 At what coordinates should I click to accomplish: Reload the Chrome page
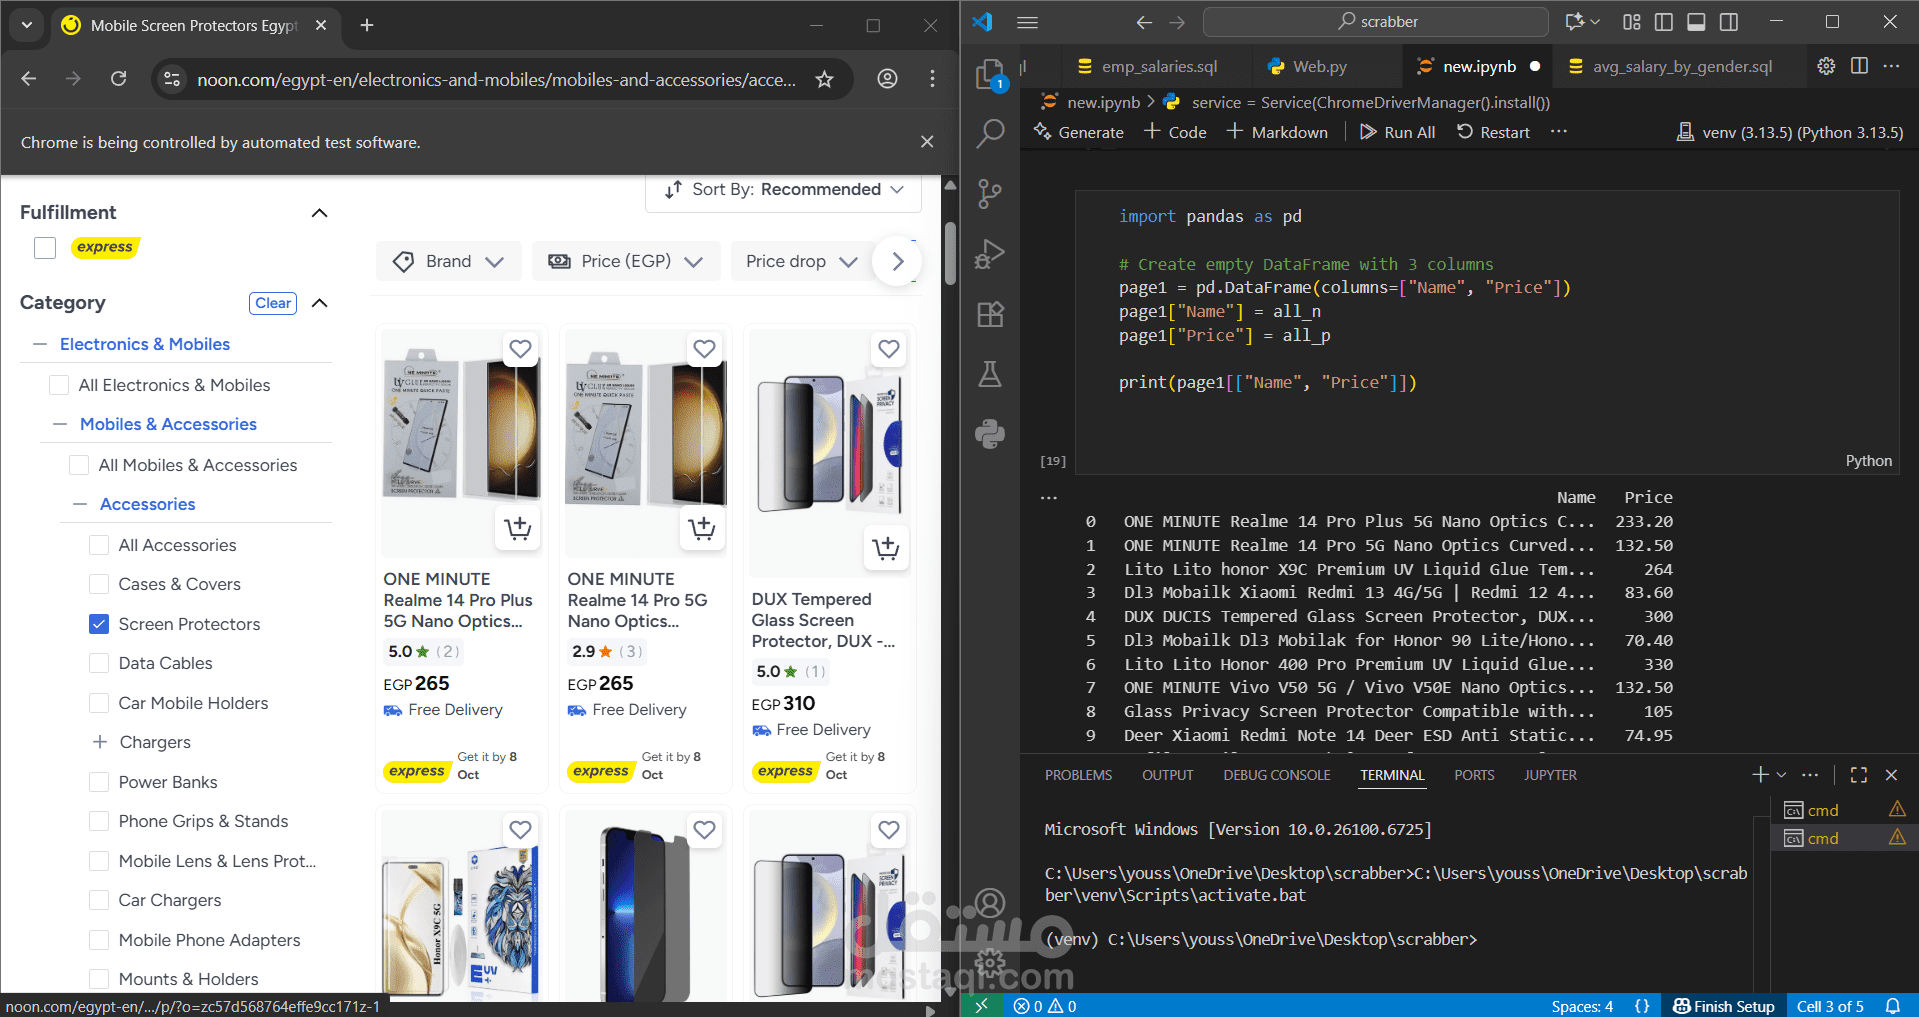pos(118,79)
